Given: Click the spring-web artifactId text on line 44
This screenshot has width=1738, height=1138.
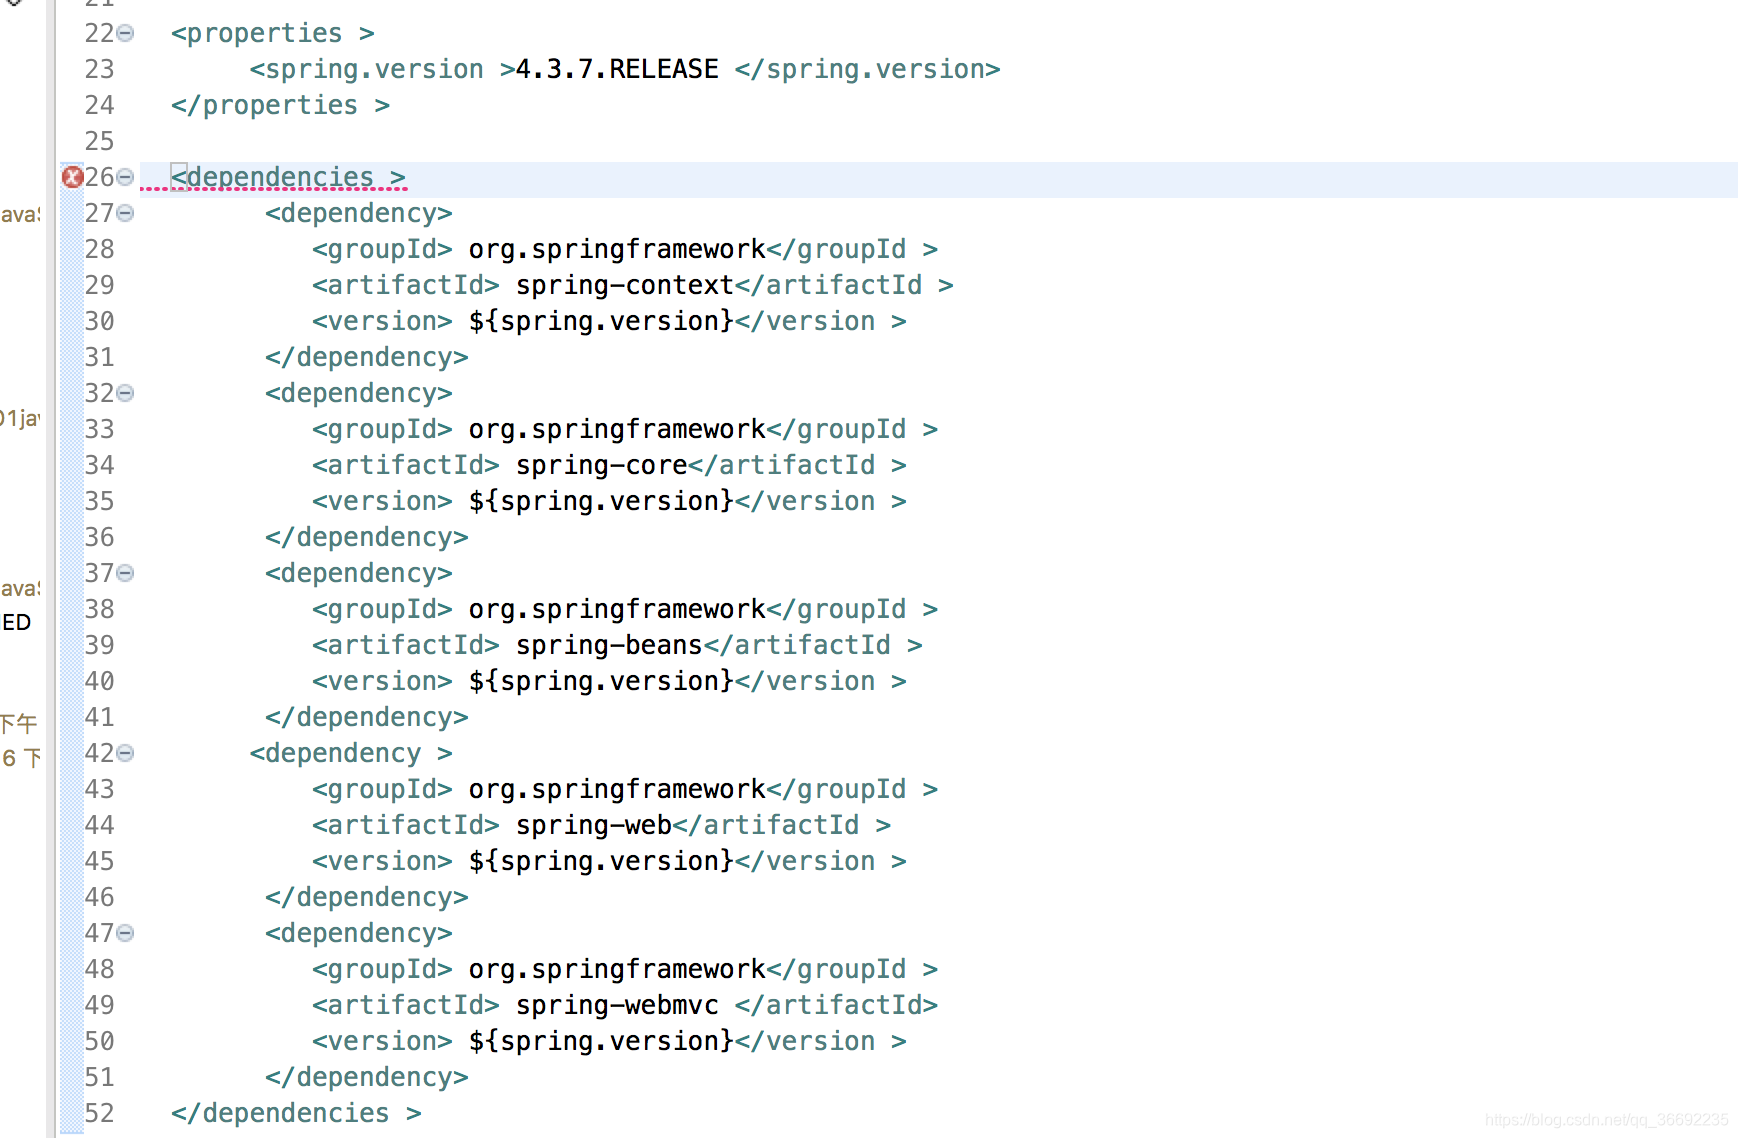Looking at the screenshot, I should click(594, 825).
